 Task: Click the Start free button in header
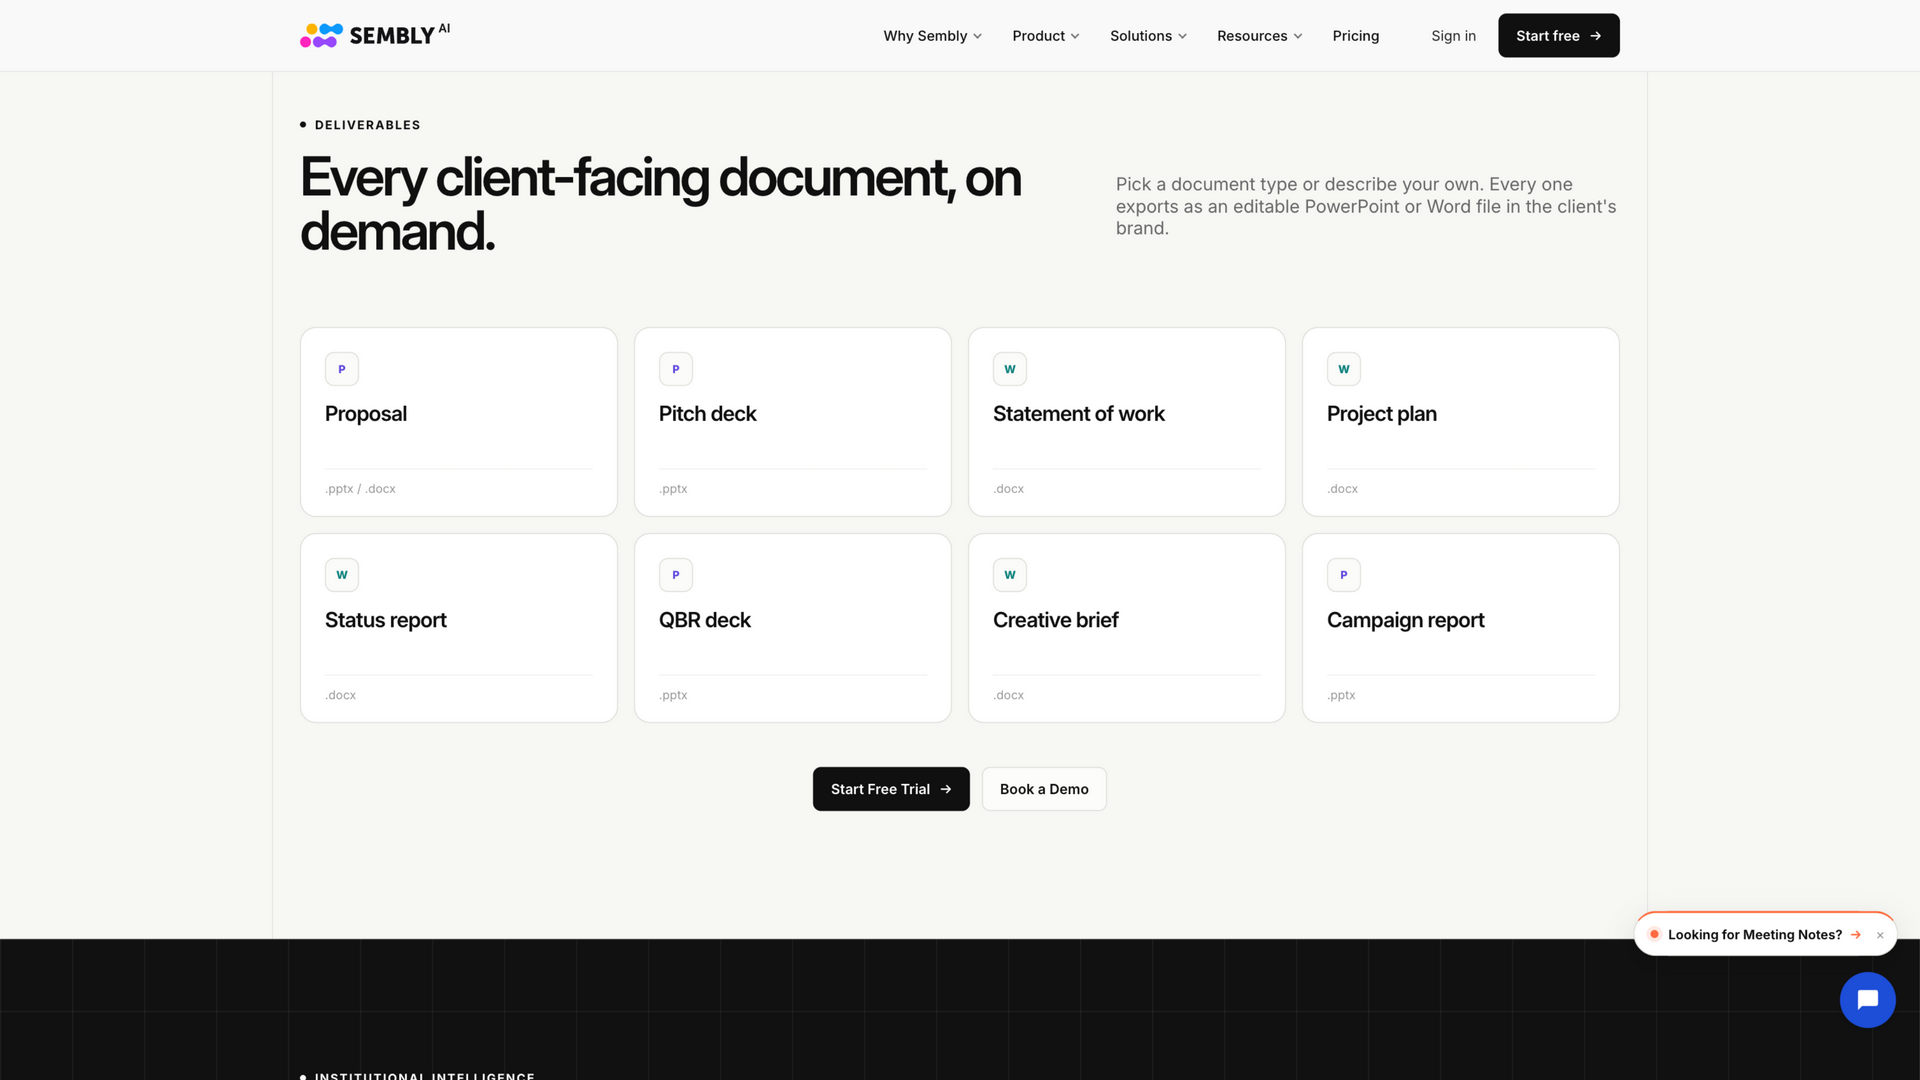coord(1558,36)
